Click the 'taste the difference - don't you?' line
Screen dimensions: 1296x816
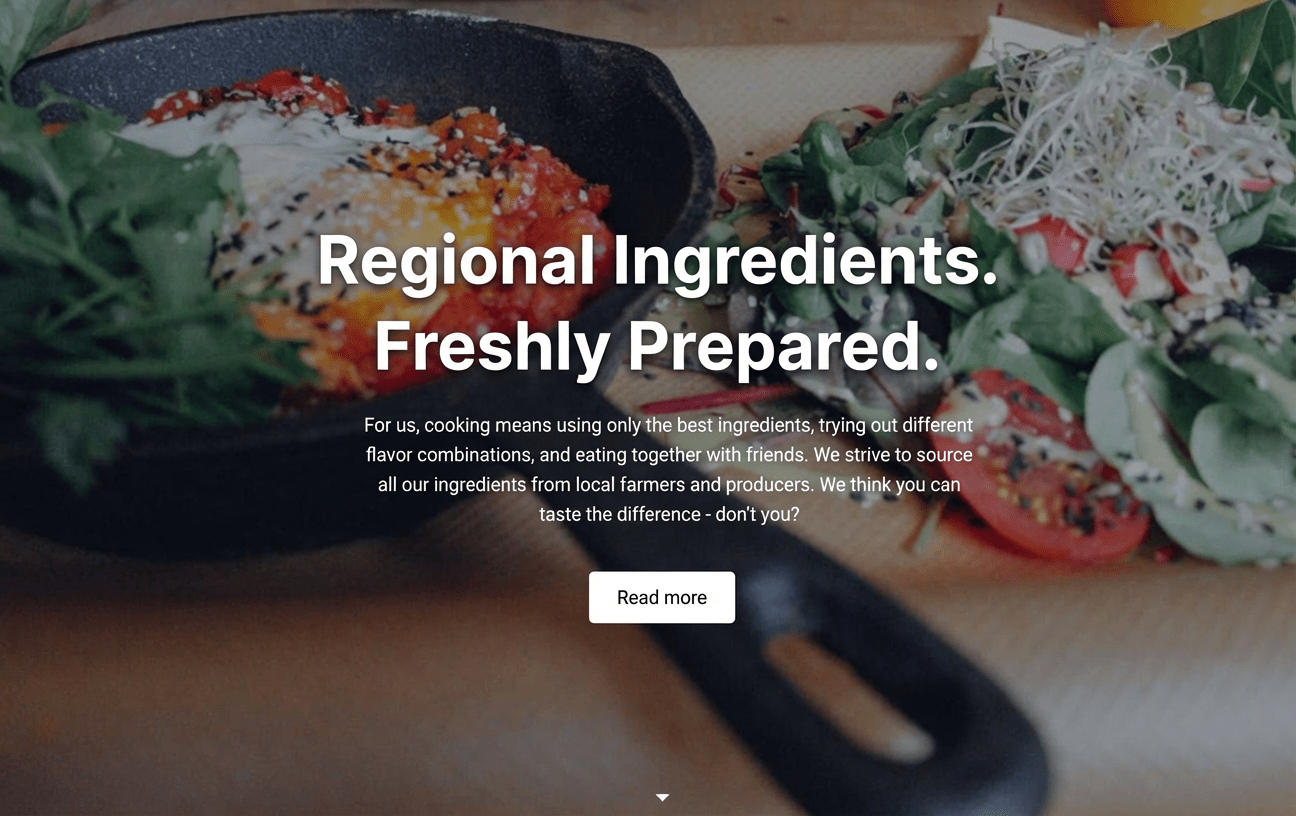[x=669, y=514]
